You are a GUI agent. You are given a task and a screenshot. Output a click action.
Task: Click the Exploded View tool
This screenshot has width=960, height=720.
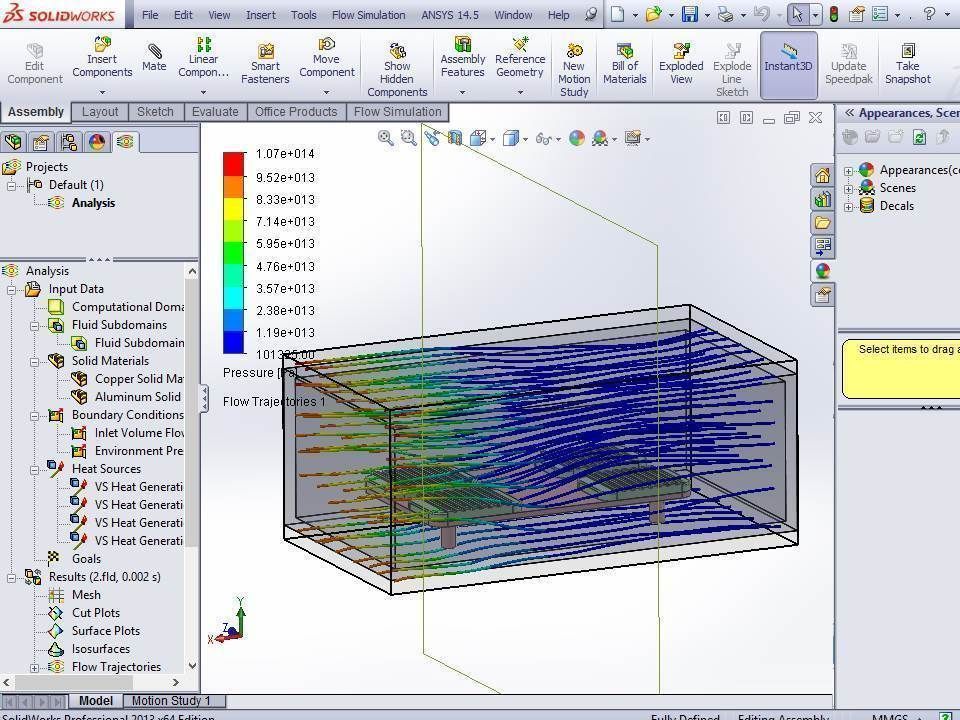click(681, 64)
